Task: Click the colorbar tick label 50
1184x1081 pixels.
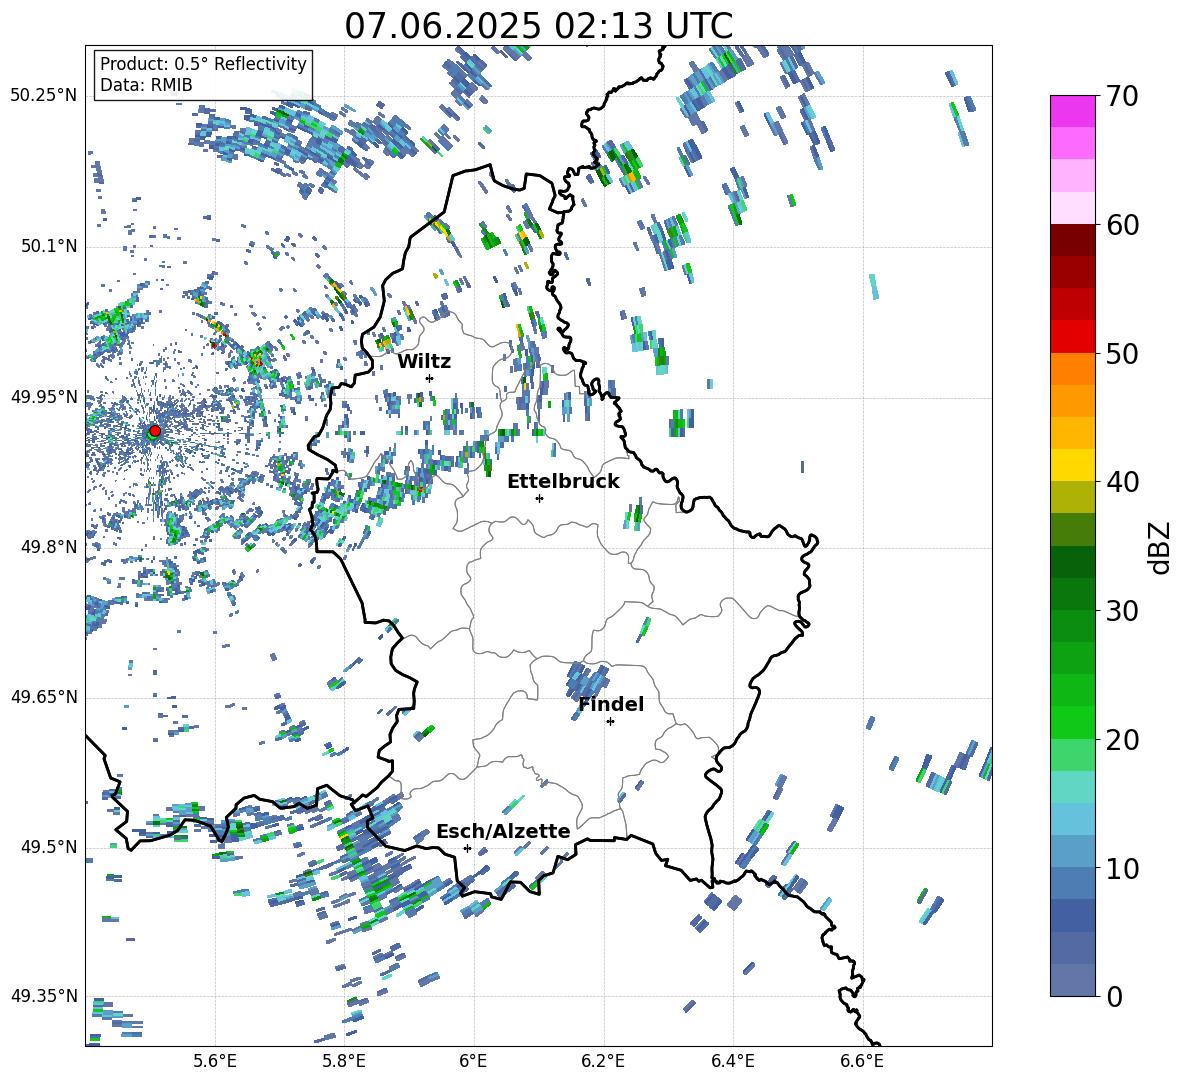Action: pyautogui.click(x=1122, y=354)
